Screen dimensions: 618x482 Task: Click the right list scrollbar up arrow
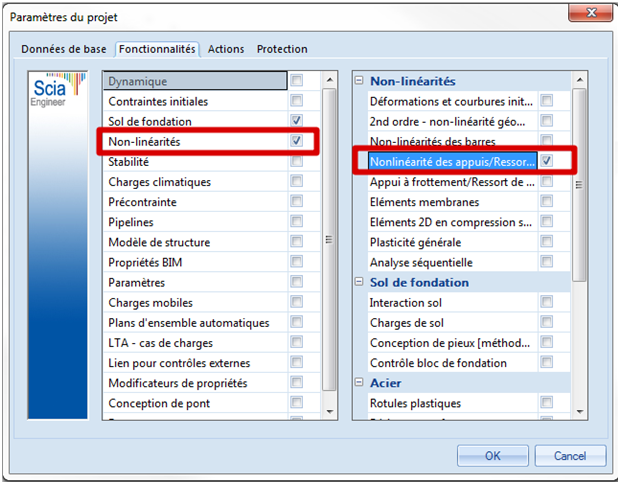tap(579, 79)
